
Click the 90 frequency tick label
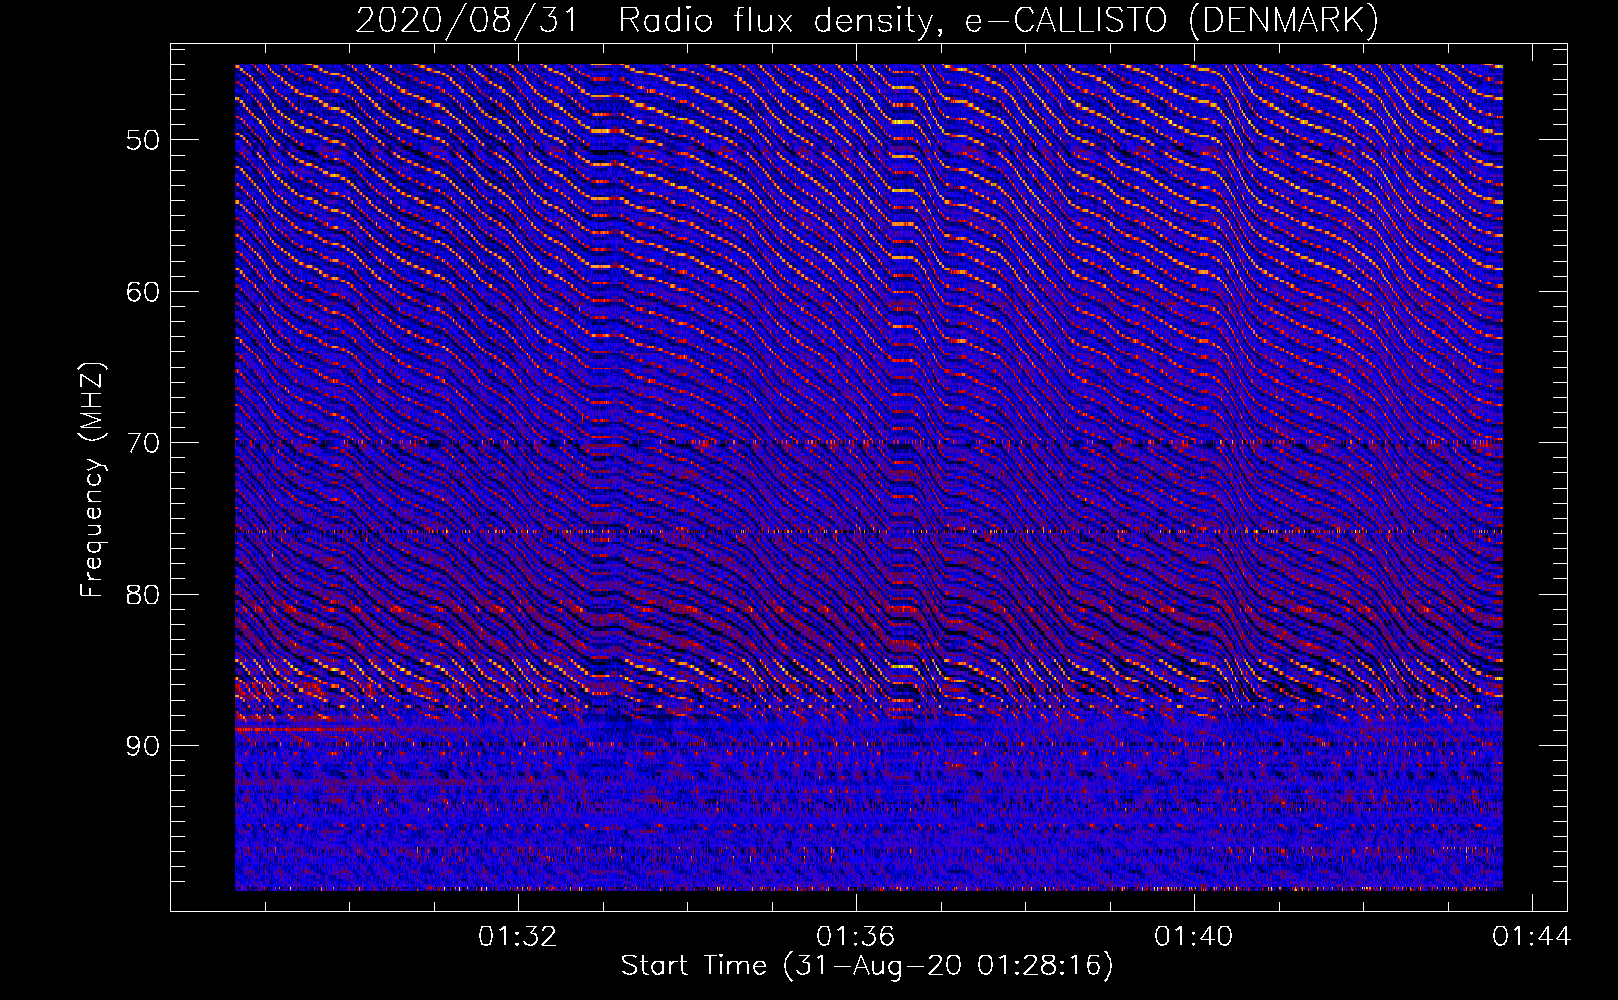(x=143, y=746)
